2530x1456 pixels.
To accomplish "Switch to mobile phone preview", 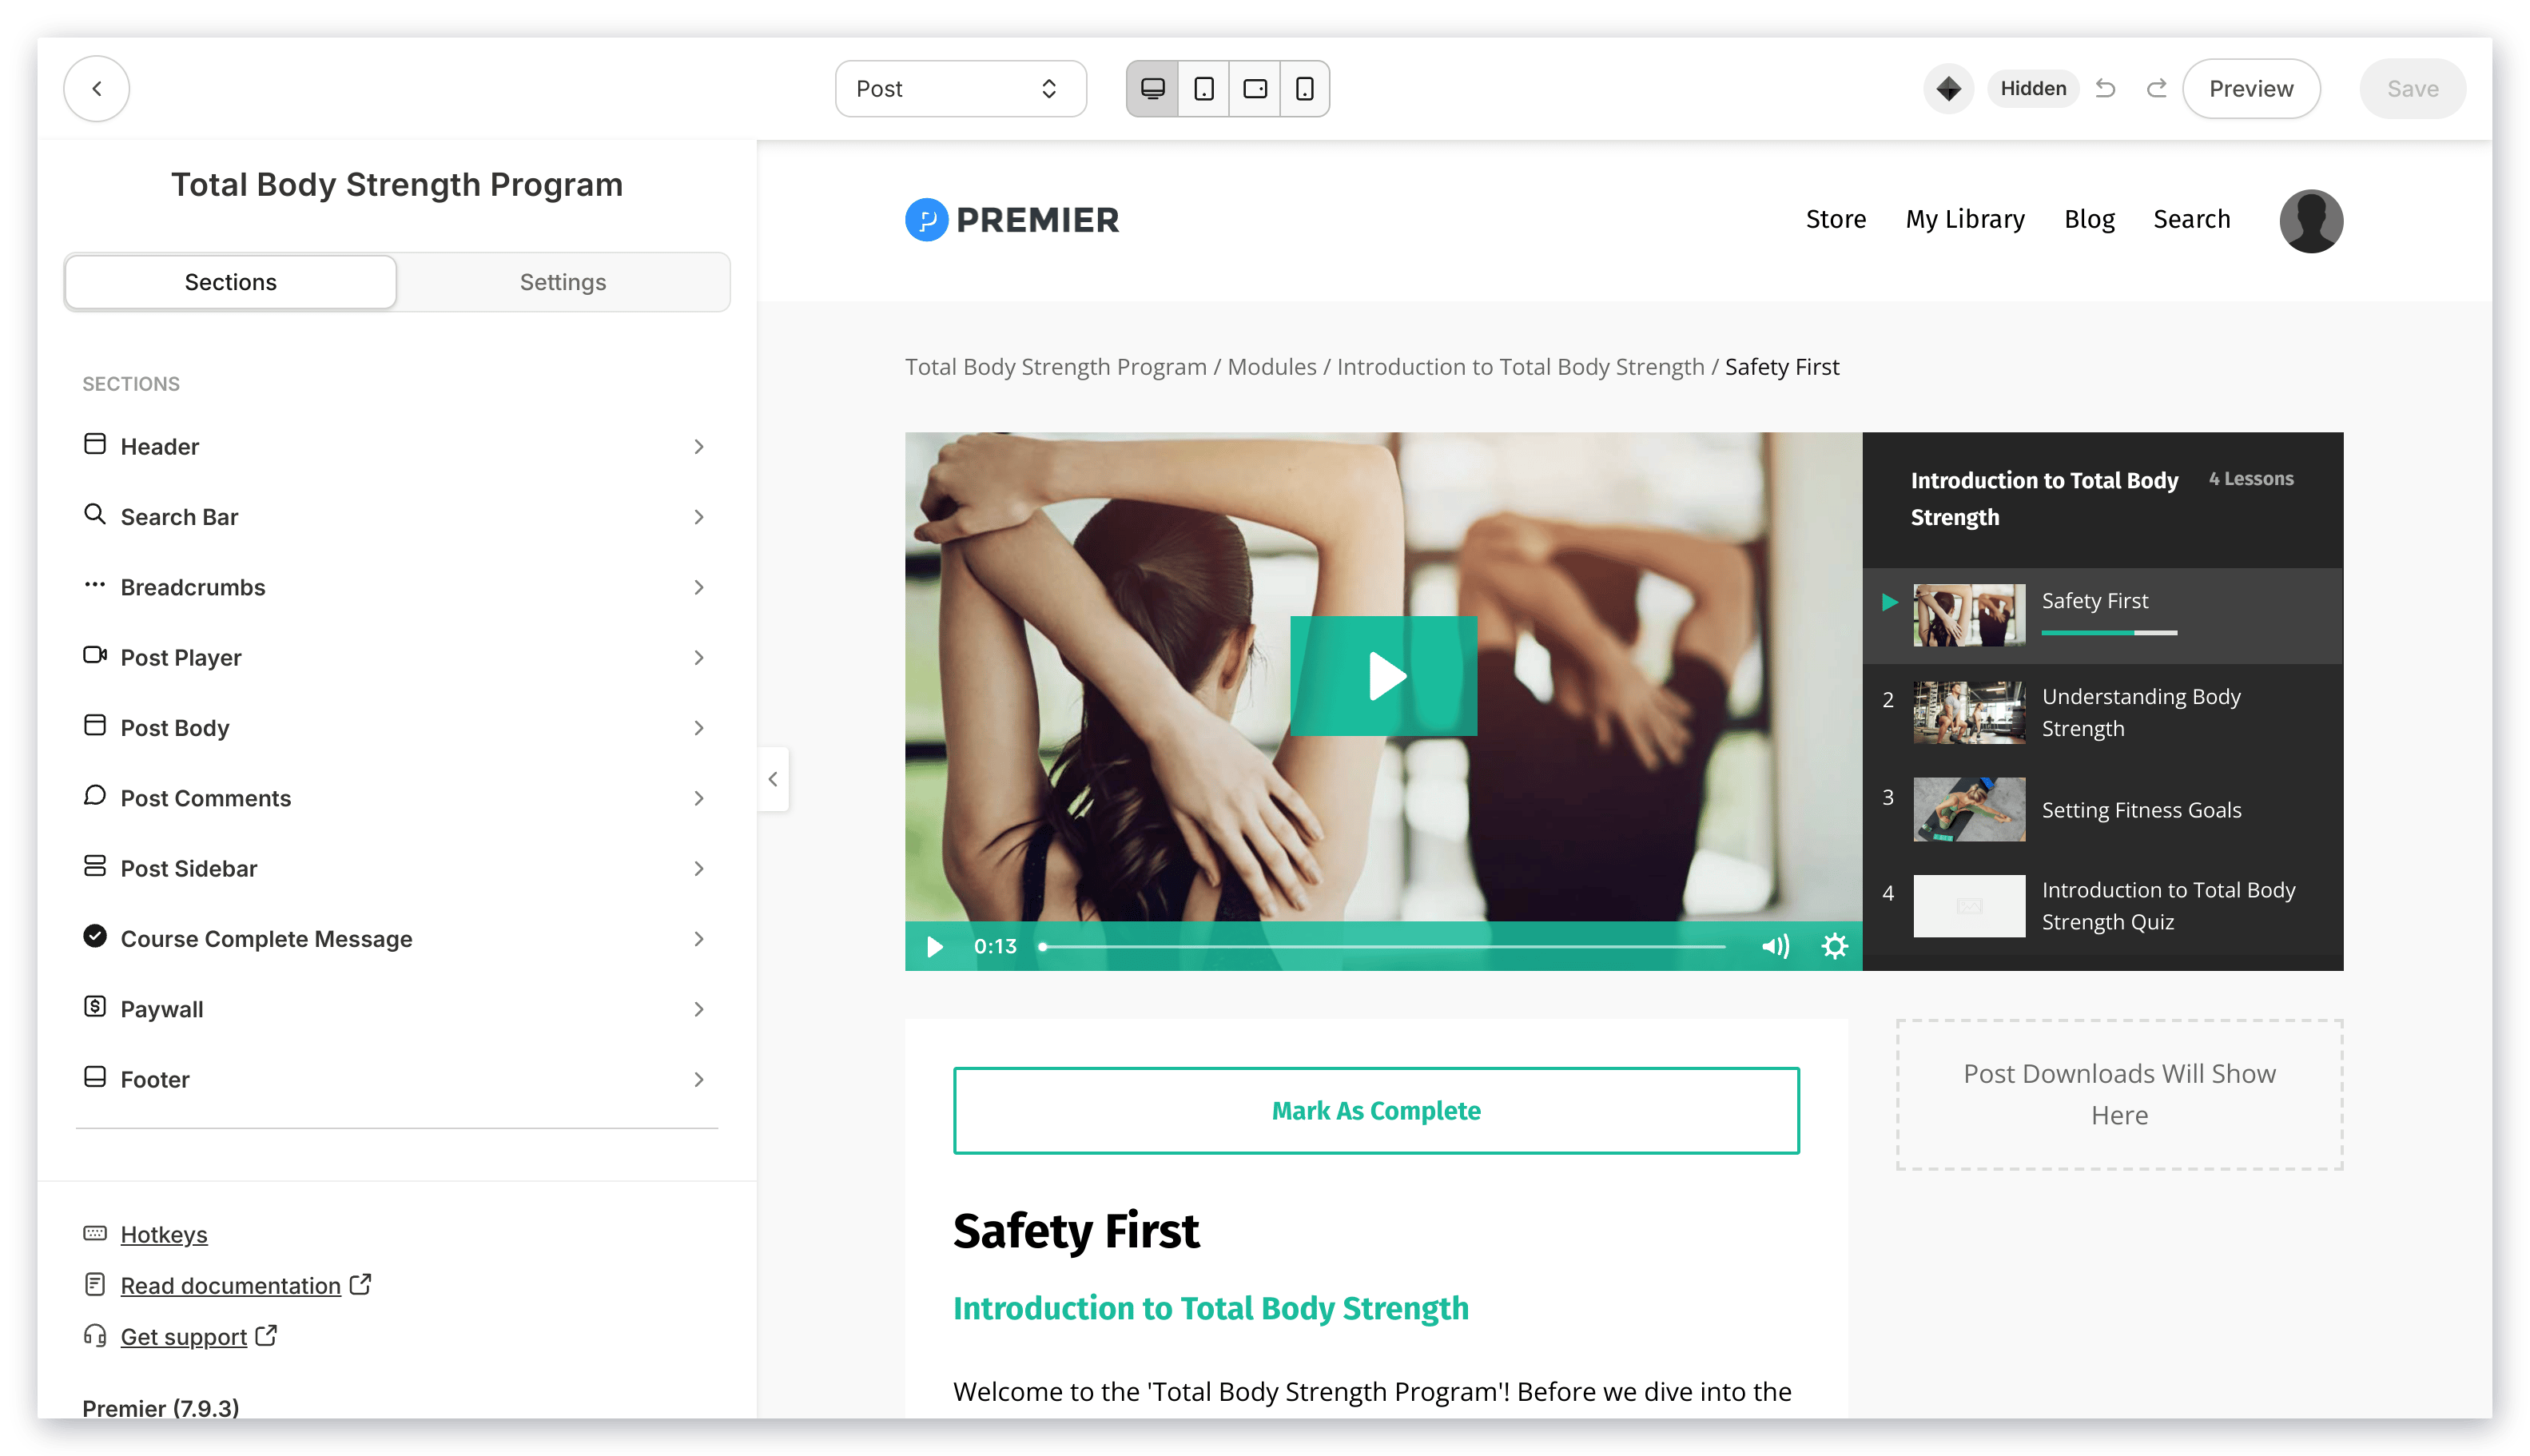I will pyautogui.click(x=1305, y=88).
